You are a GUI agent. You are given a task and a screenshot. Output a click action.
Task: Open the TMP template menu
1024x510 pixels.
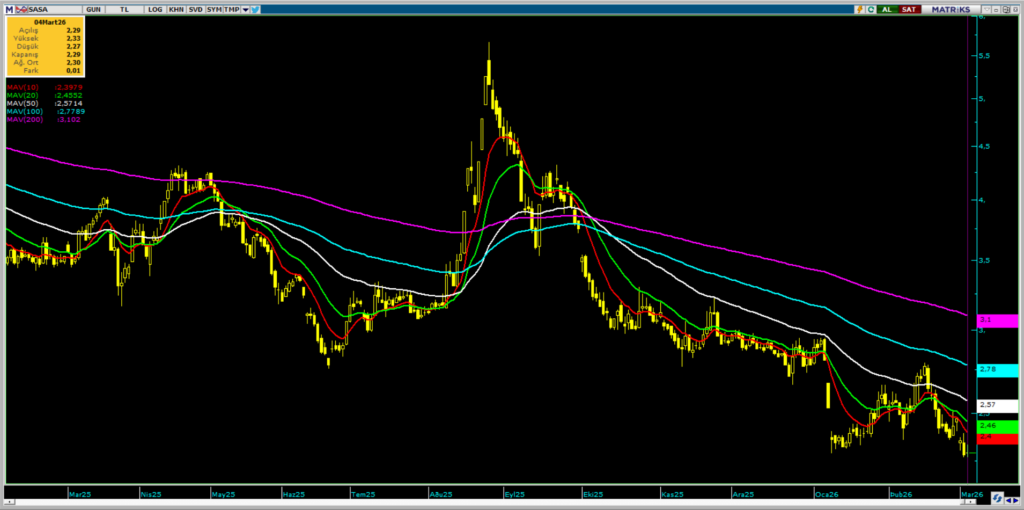[232, 8]
